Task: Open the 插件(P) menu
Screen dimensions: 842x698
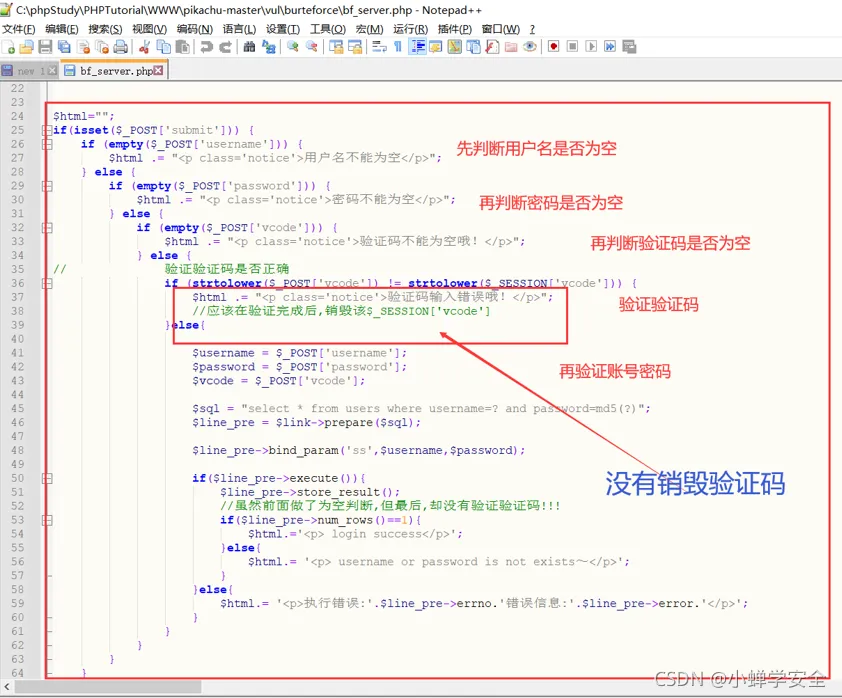Action: pyautogui.click(x=454, y=29)
